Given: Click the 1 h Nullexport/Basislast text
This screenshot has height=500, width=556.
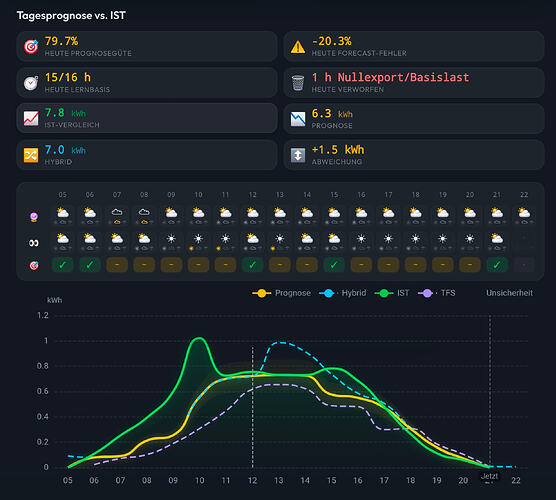Looking at the screenshot, I should point(390,77).
